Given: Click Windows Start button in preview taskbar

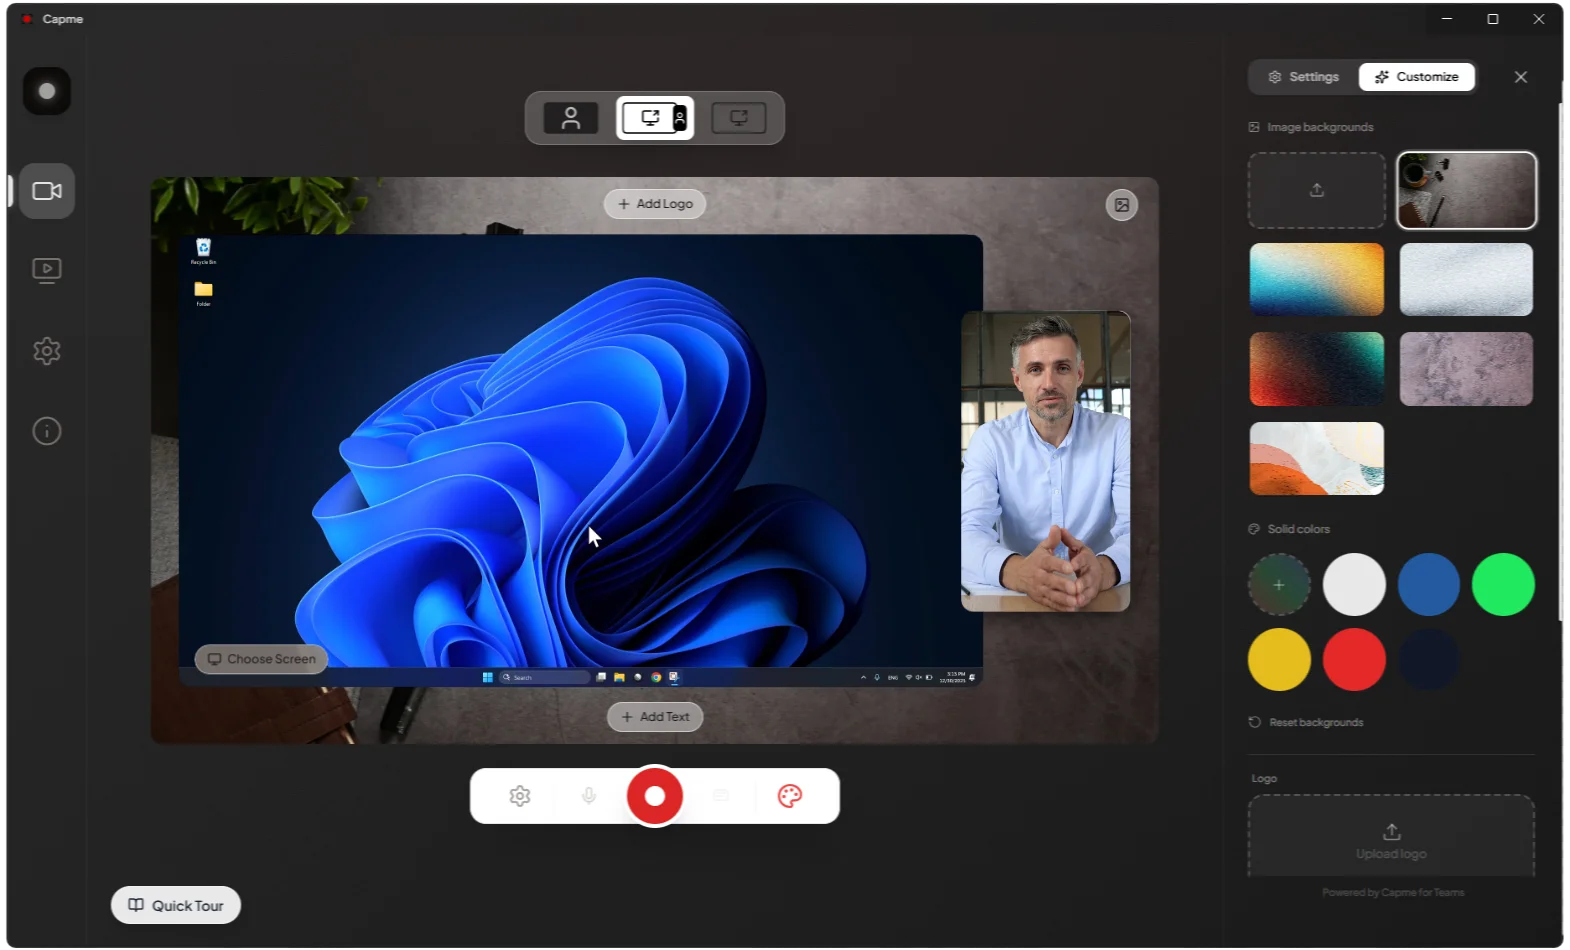Looking at the screenshot, I should coord(488,677).
